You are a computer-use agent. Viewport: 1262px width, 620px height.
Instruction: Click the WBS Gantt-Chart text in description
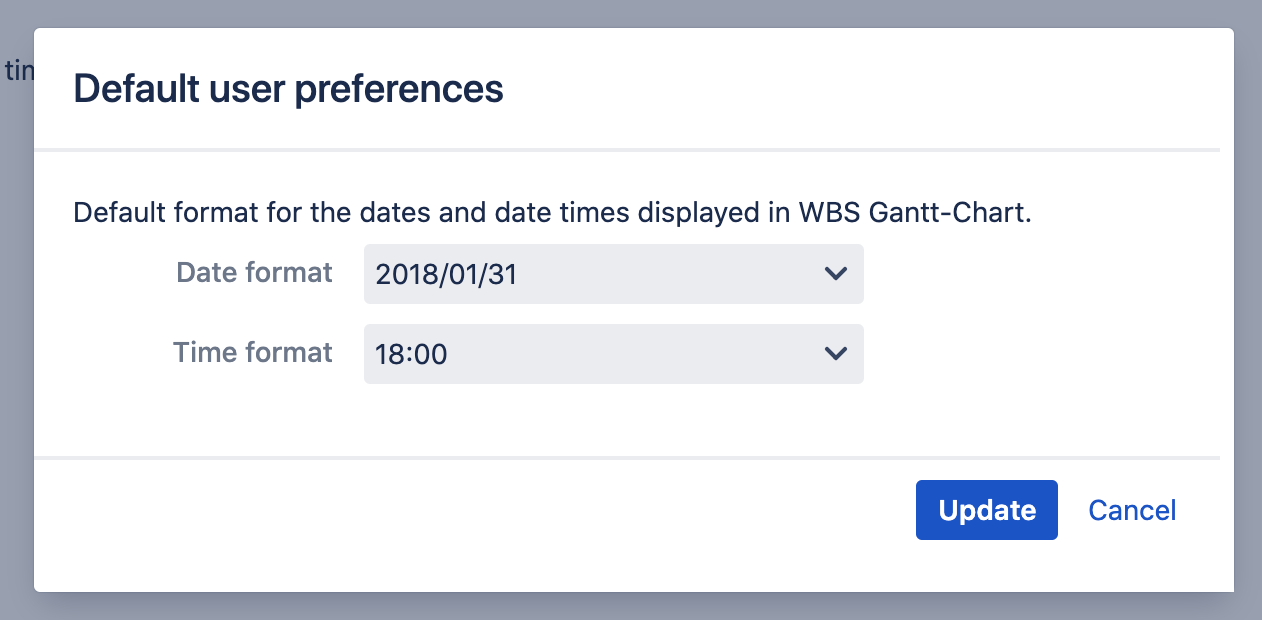tap(914, 213)
